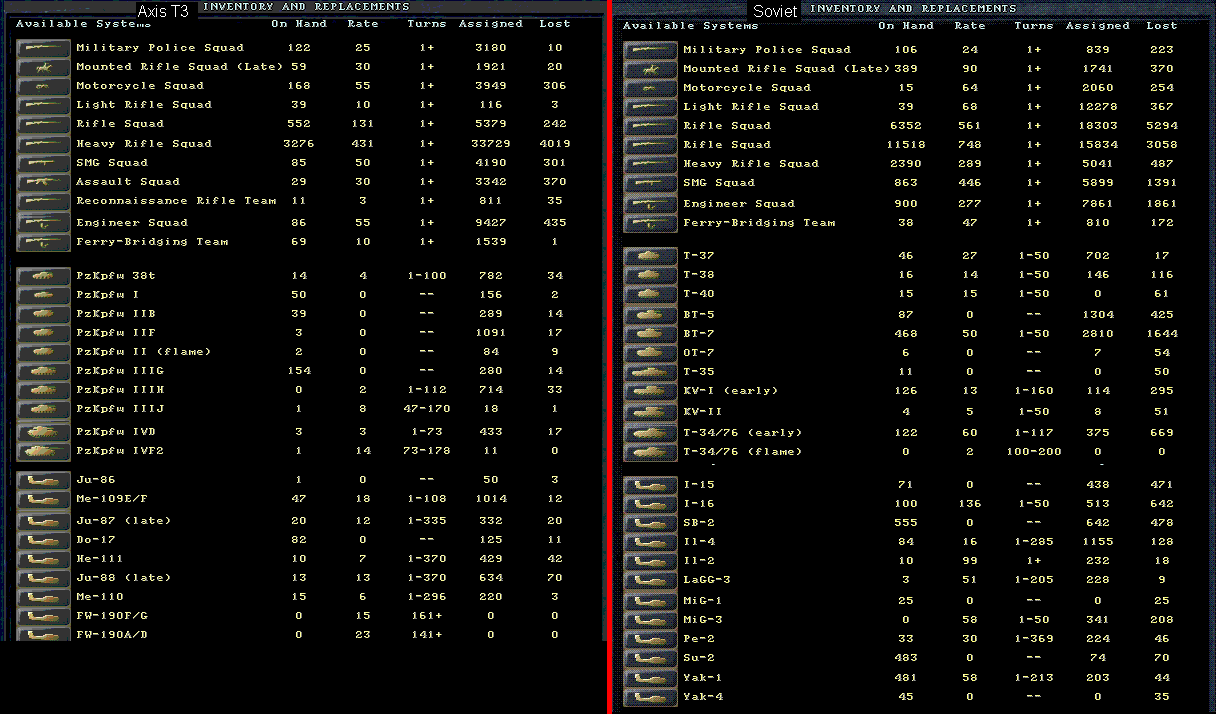Click the MiG-3 aircraft icon

coord(651,620)
